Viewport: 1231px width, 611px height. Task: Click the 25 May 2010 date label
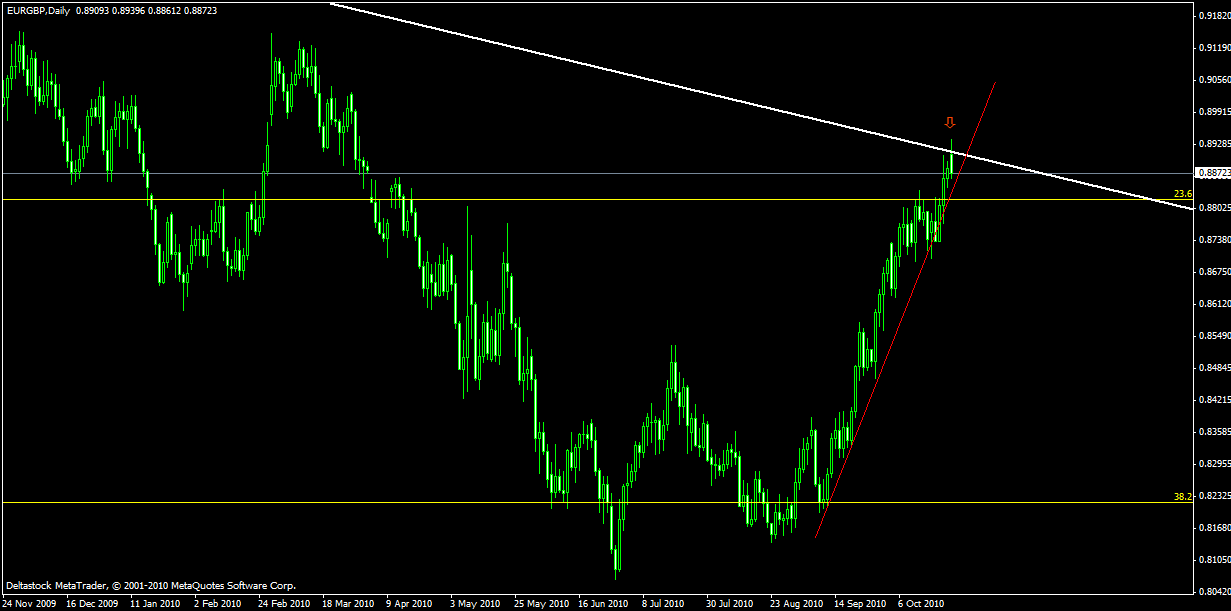click(x=541, y=604)
